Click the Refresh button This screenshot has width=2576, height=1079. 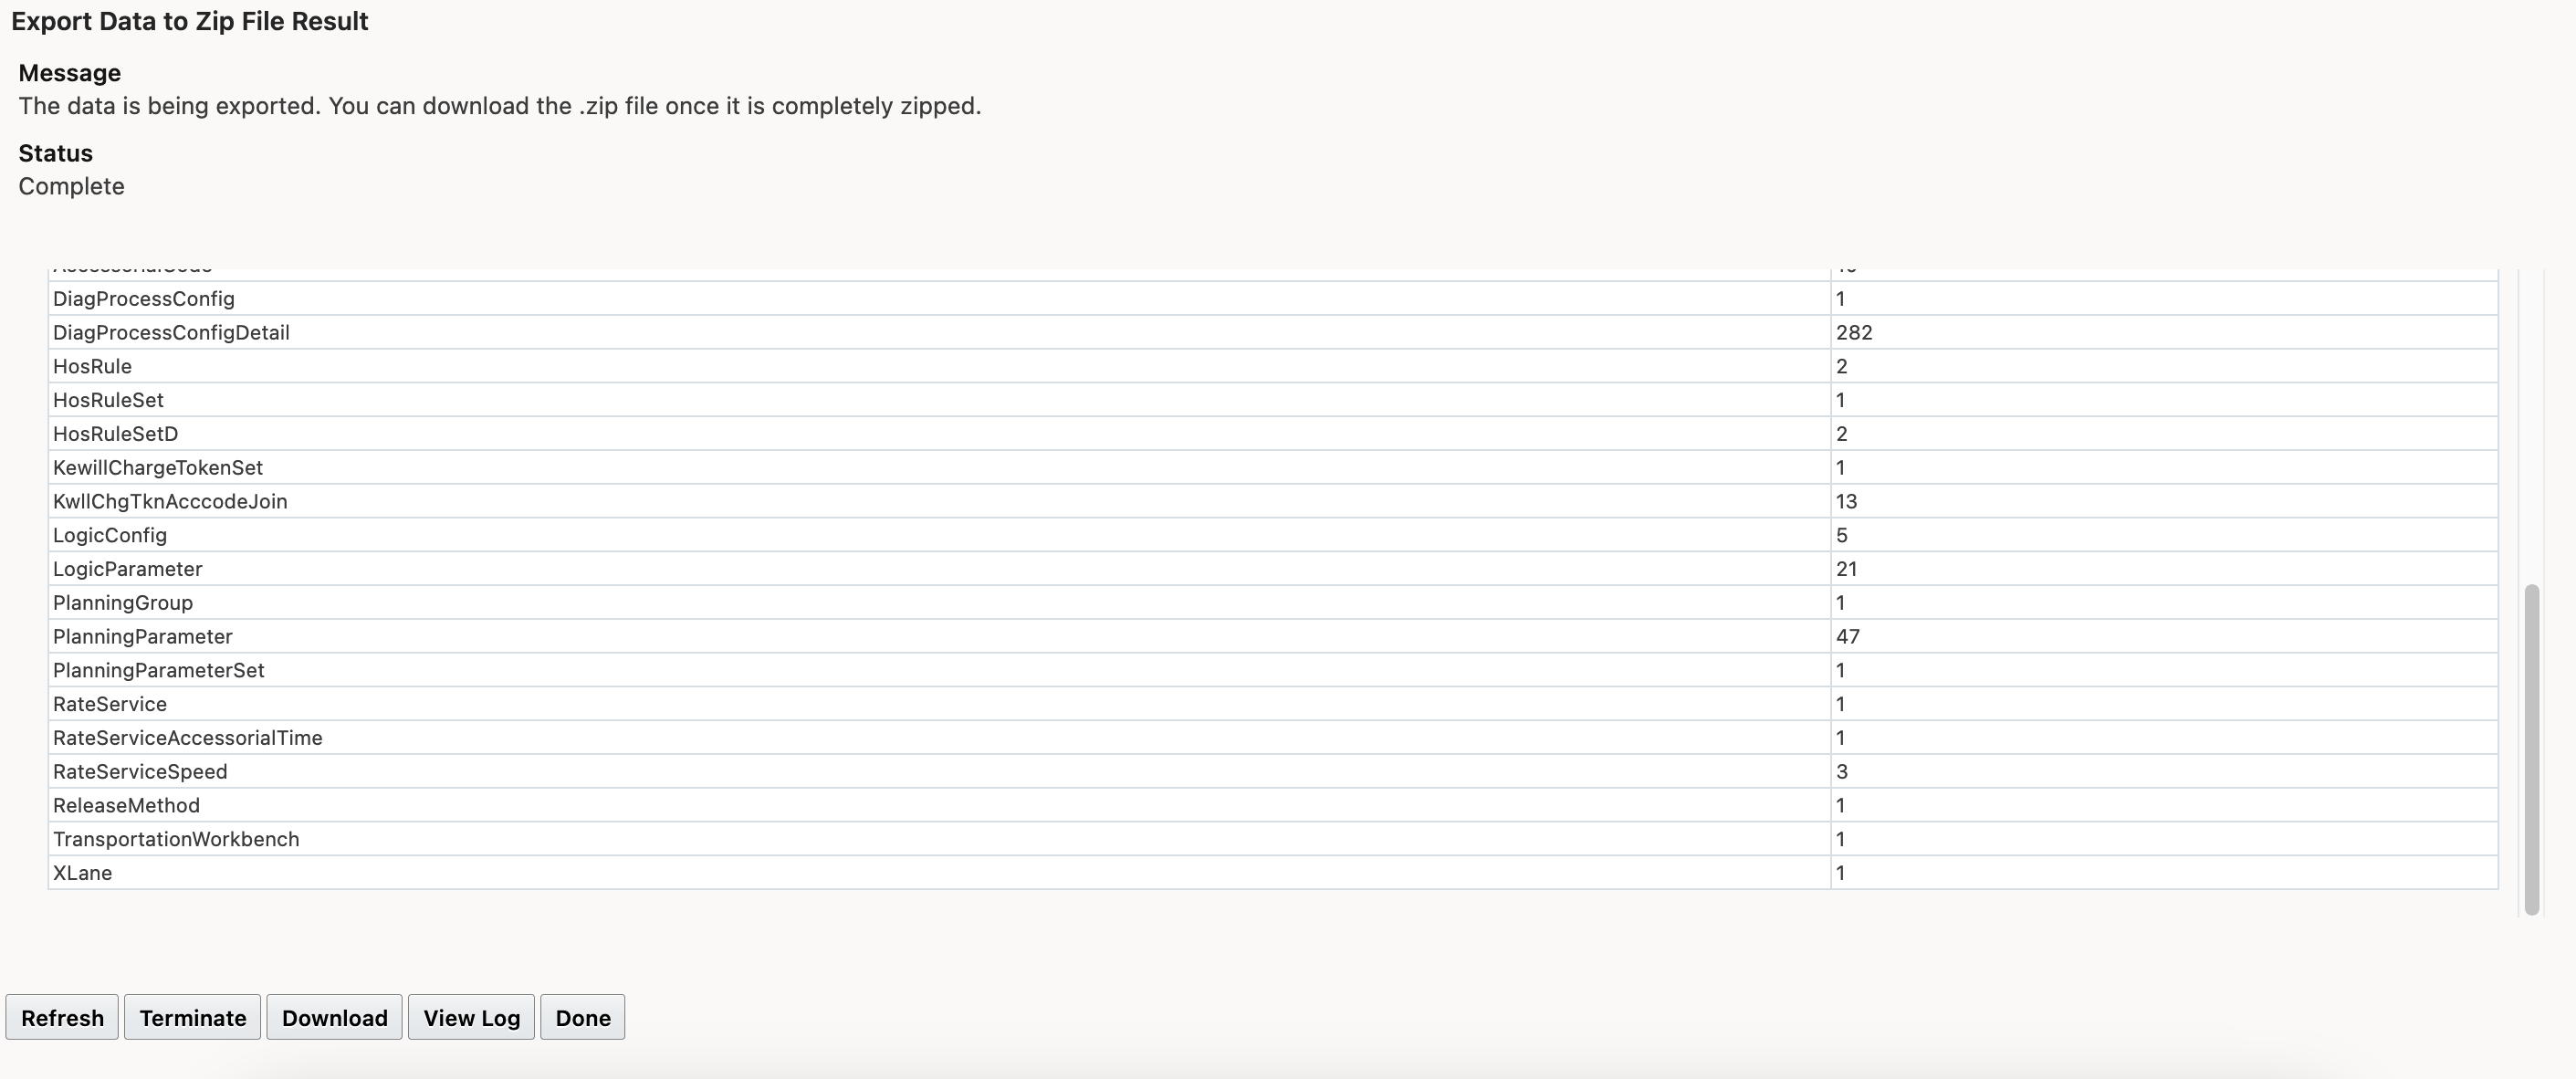[x=62, y=1017]
